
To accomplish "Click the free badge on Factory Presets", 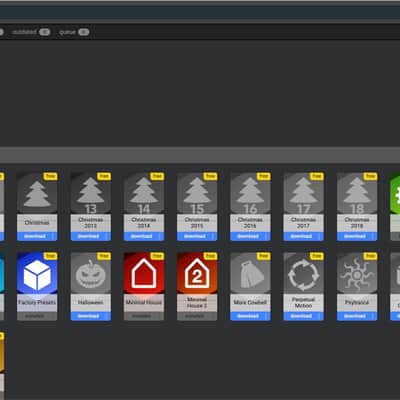I will [51, 256].
